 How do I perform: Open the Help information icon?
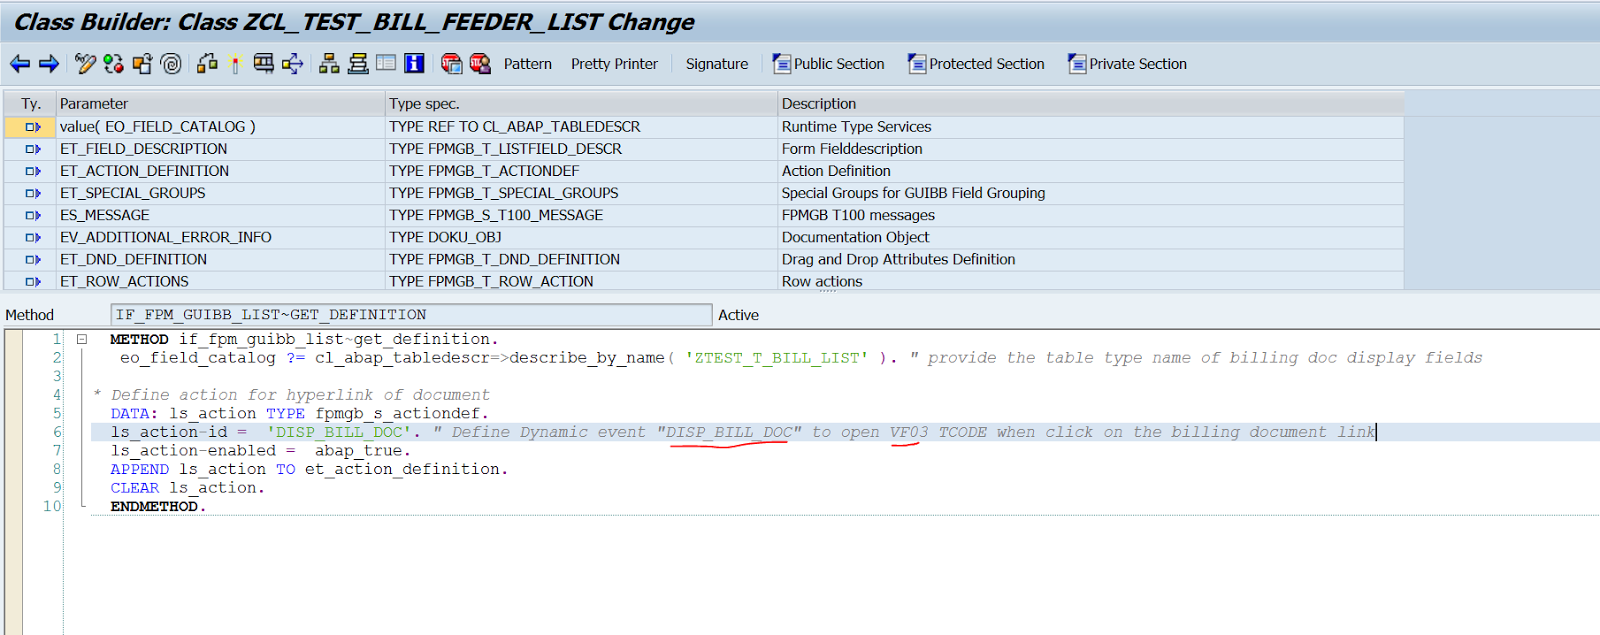click(414, 64)
